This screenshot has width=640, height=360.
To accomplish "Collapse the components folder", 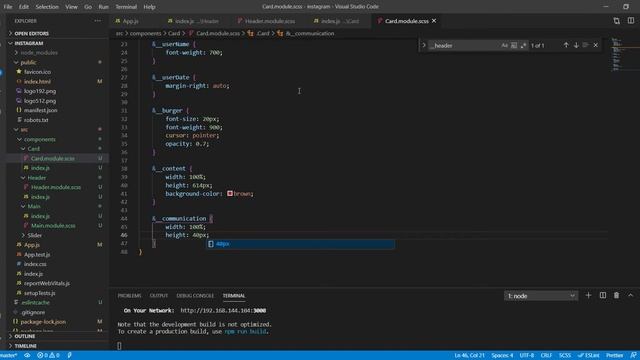I will point(39,139).
